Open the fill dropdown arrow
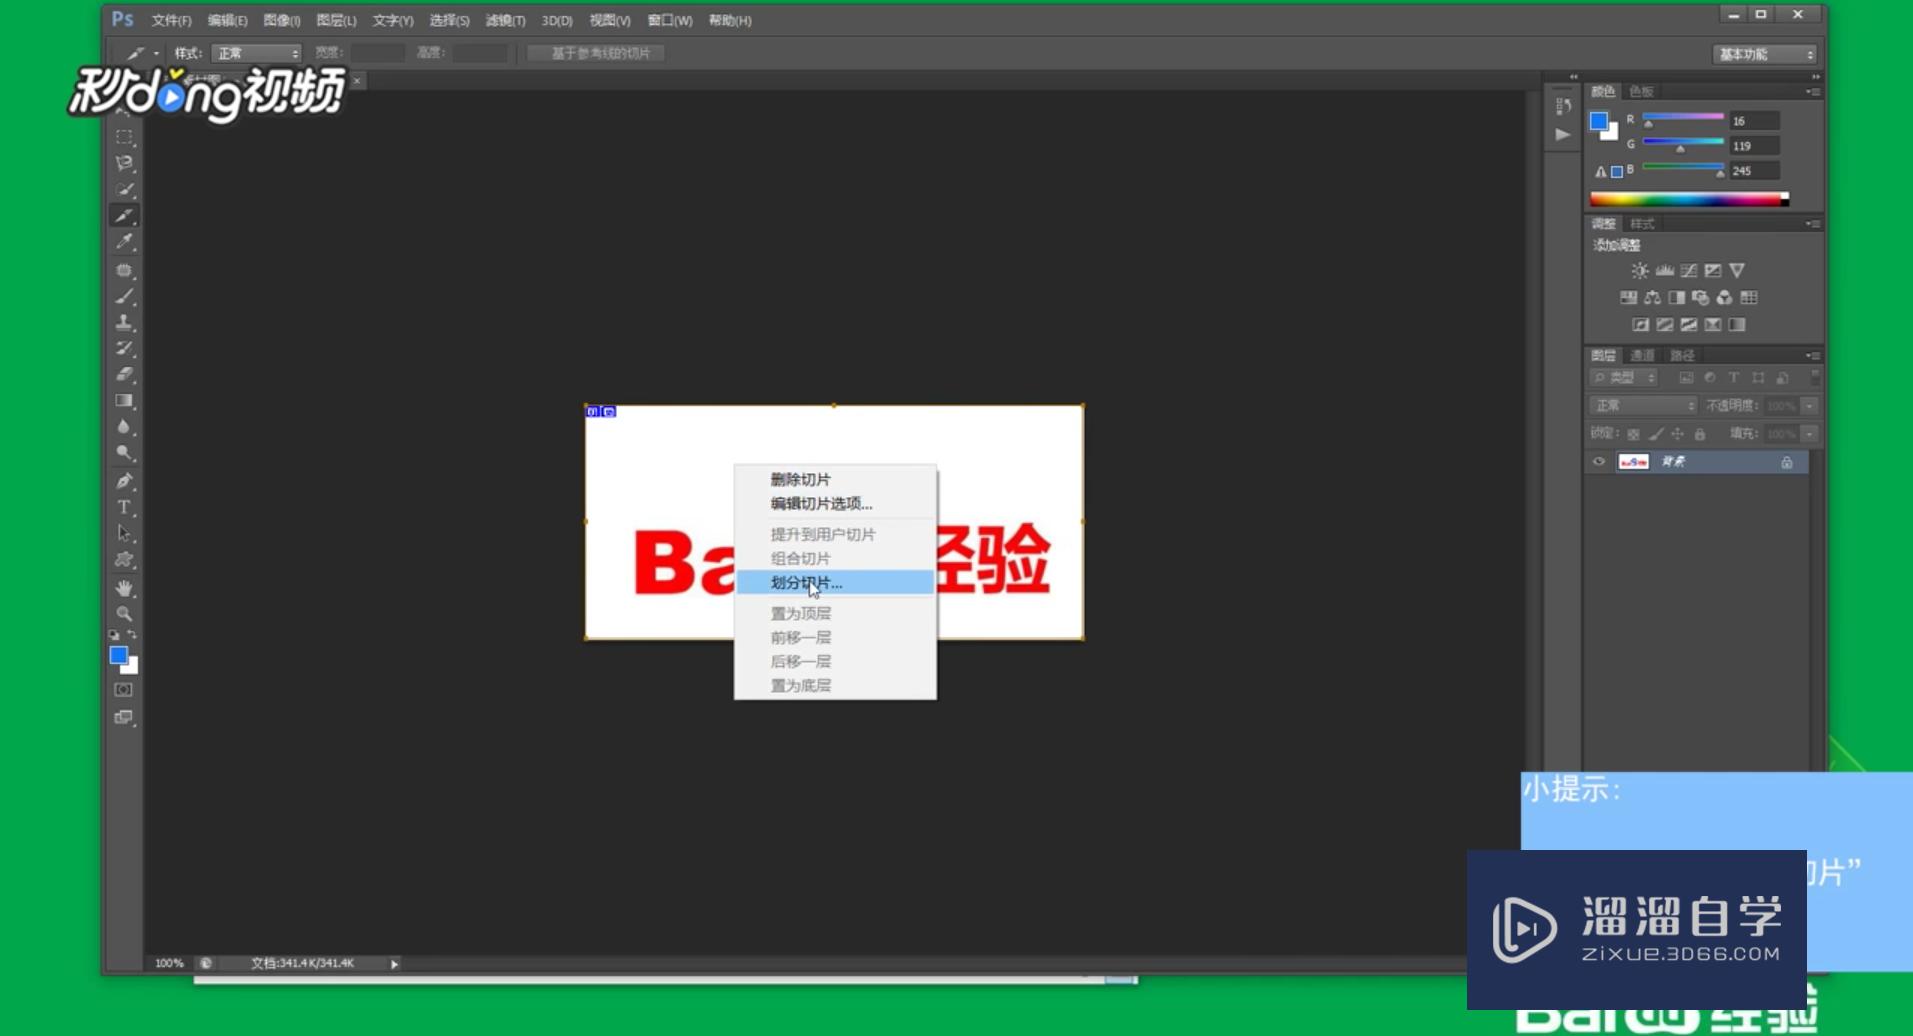Screen dimensions: 1913x1036 [x=1809, y=434]
